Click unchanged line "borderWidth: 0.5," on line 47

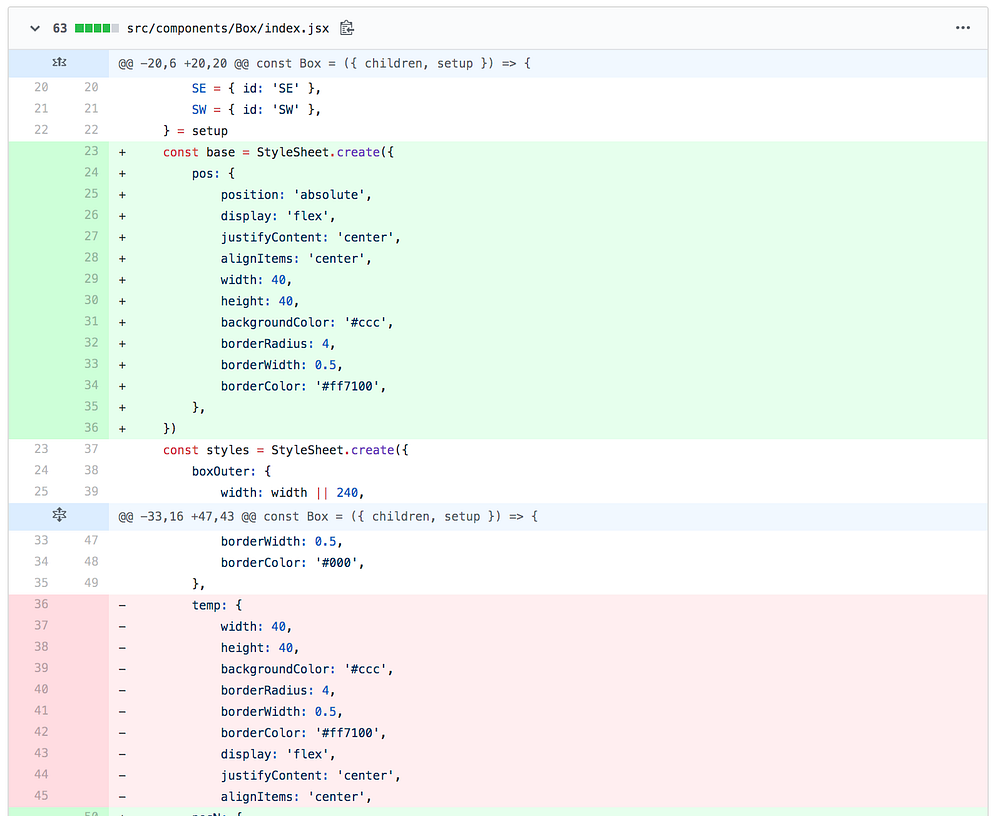[282, 541]
